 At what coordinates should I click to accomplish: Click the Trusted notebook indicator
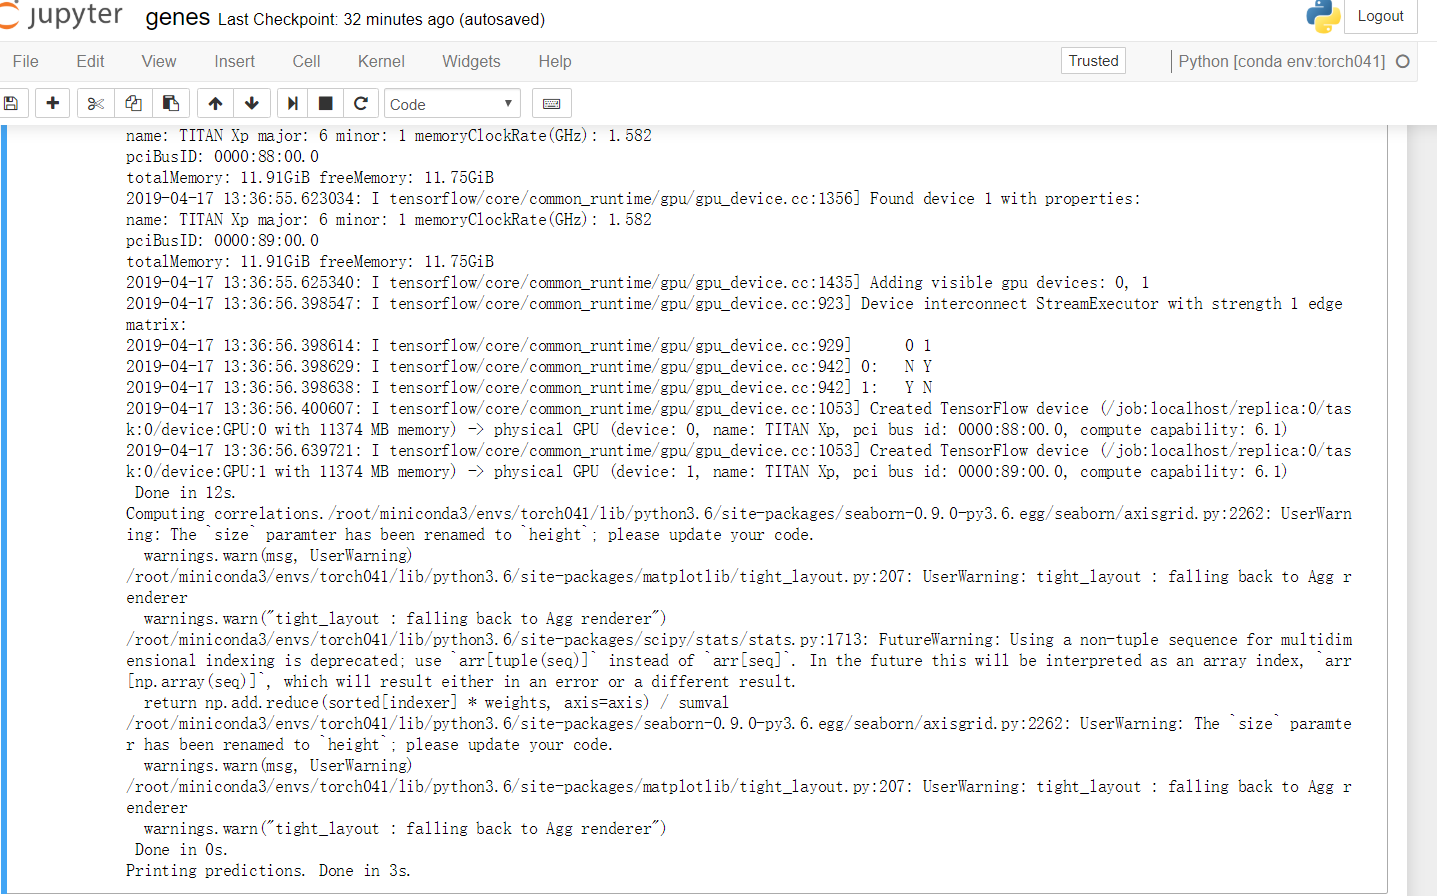(1093, 60)
